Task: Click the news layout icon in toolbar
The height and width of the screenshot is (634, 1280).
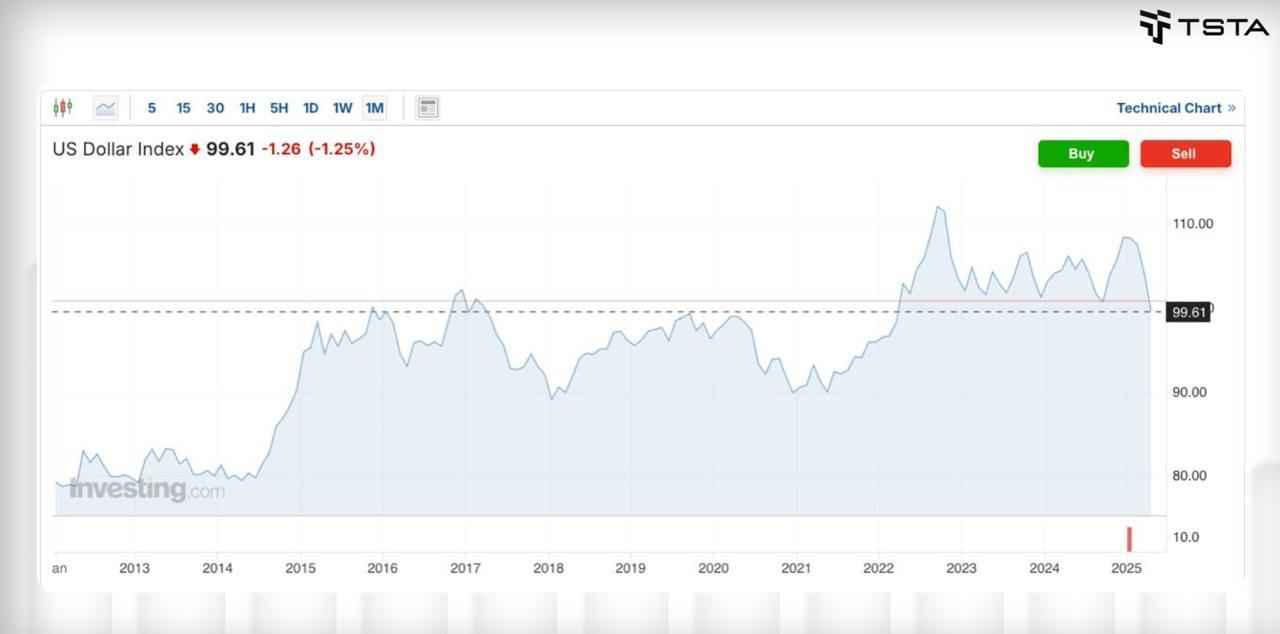Action: (428, 108)
